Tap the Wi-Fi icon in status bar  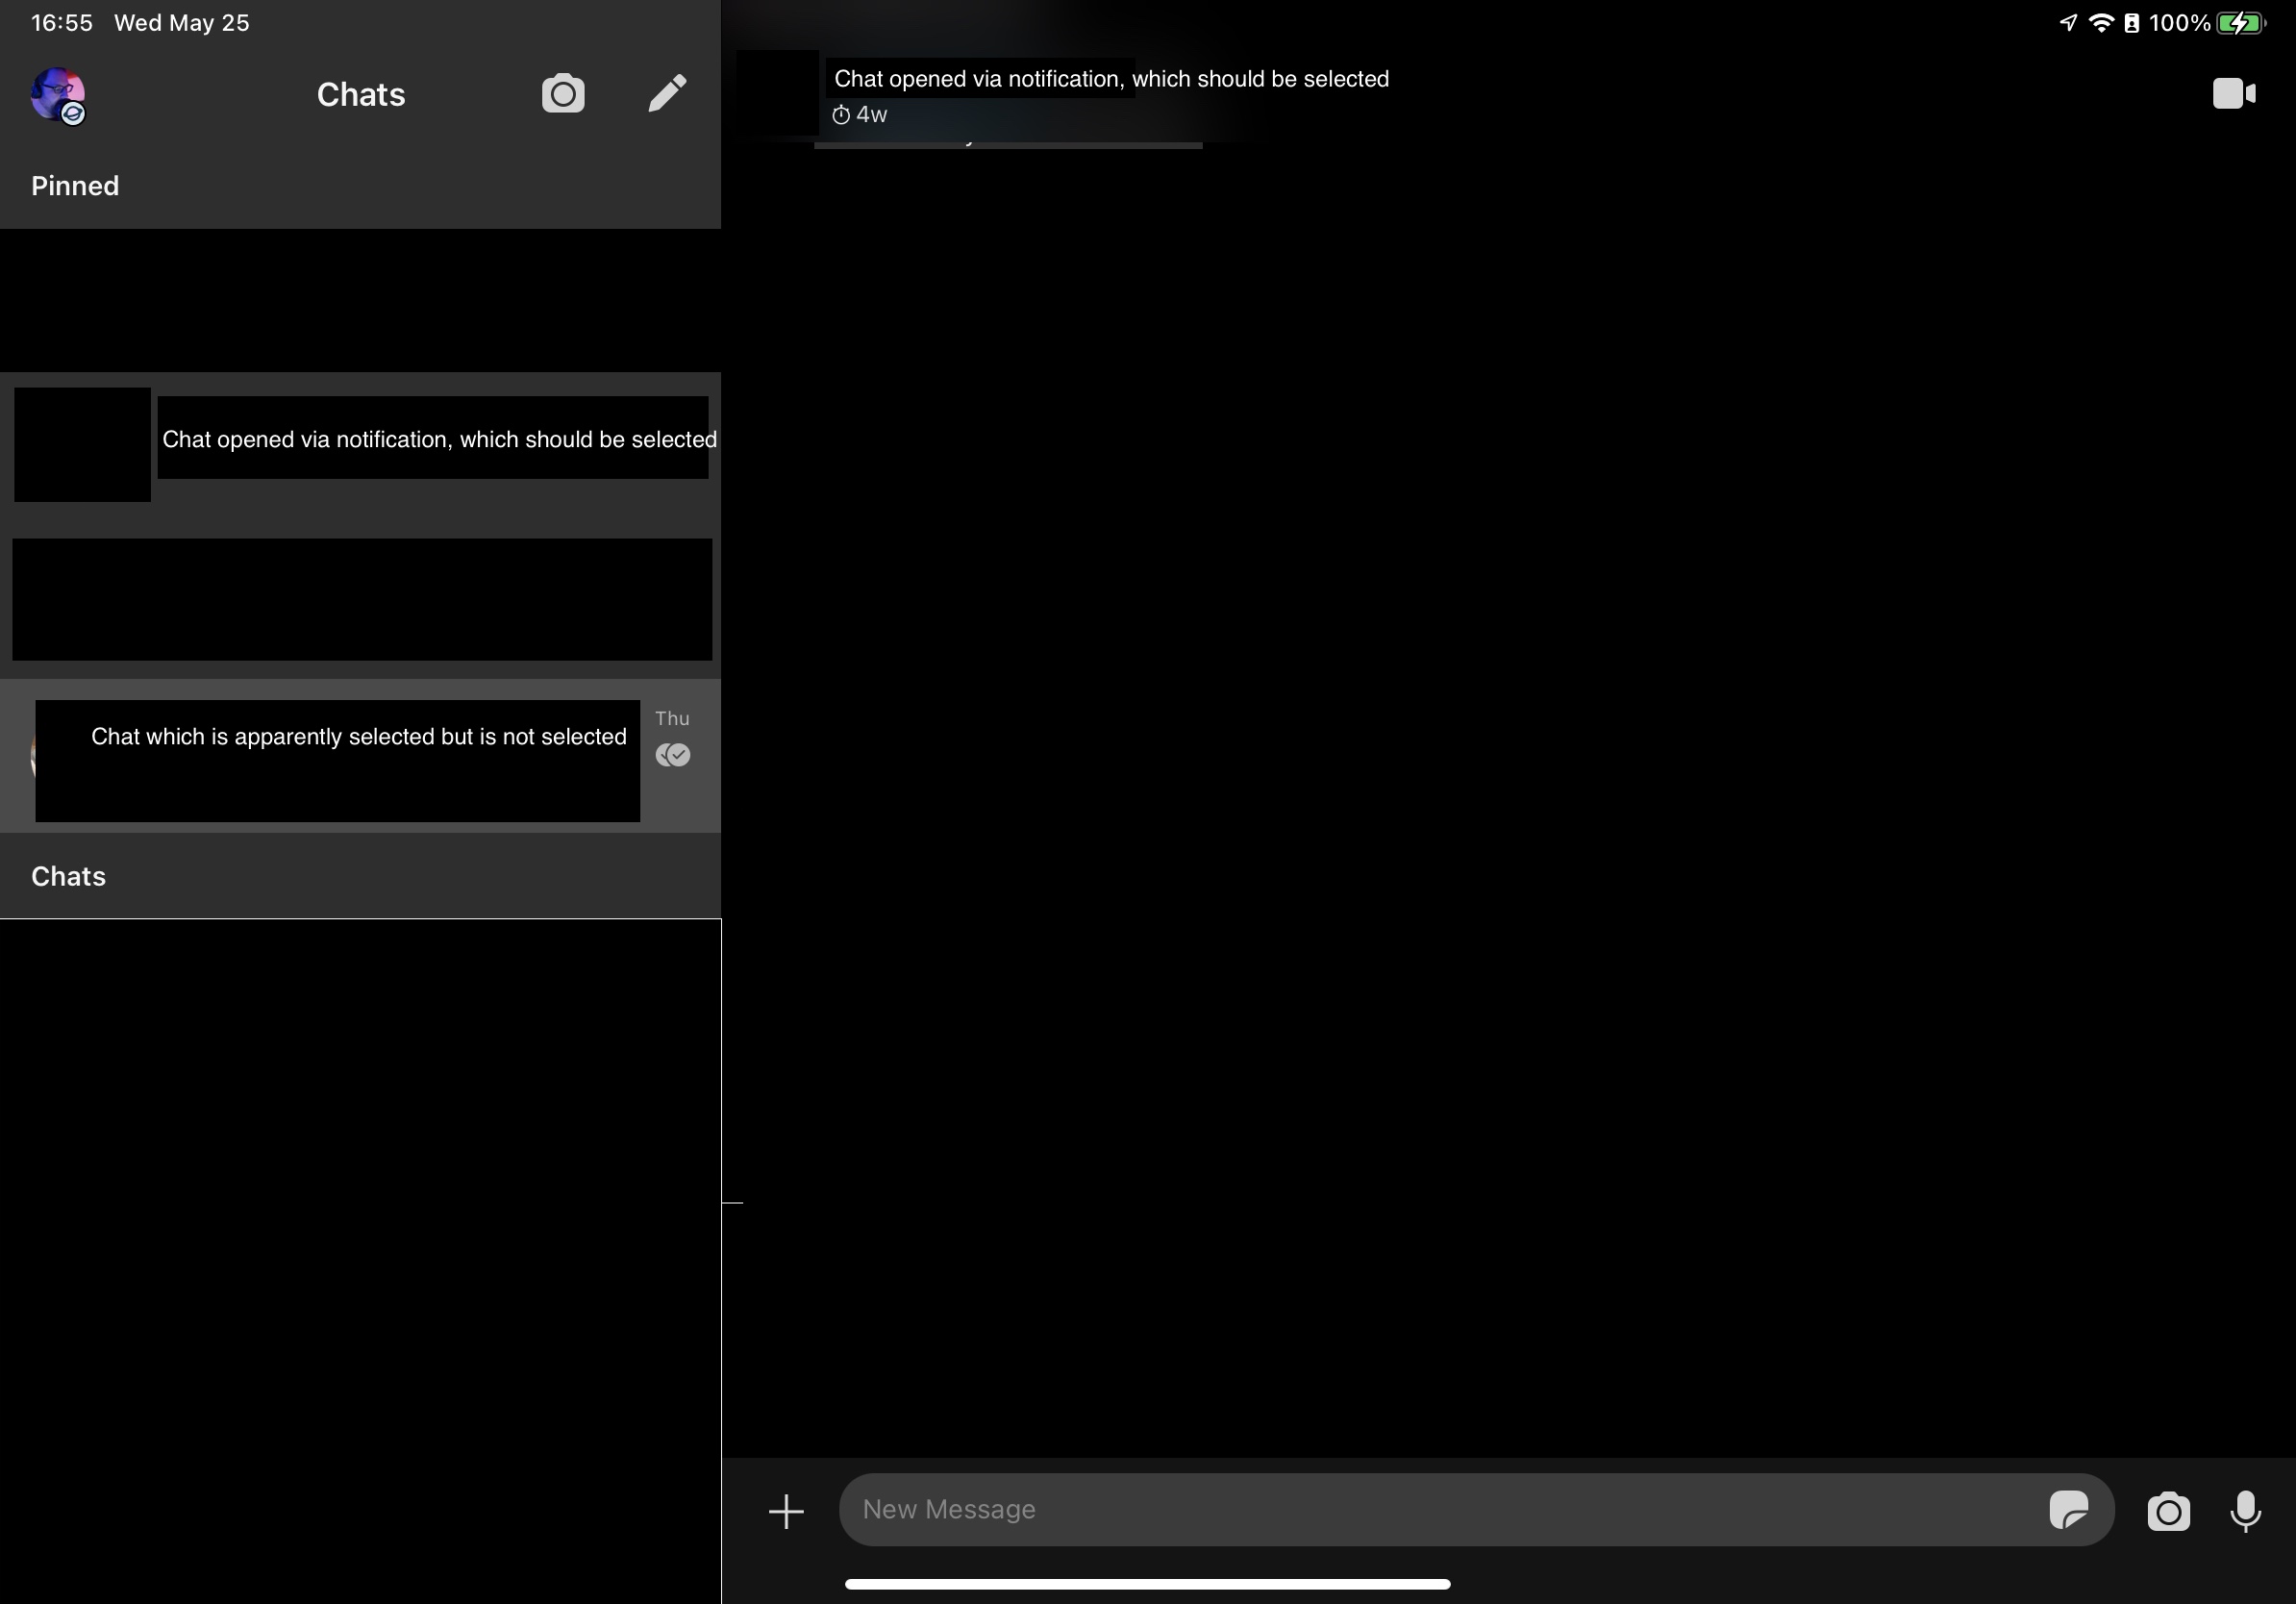[x=2101, y=23]
